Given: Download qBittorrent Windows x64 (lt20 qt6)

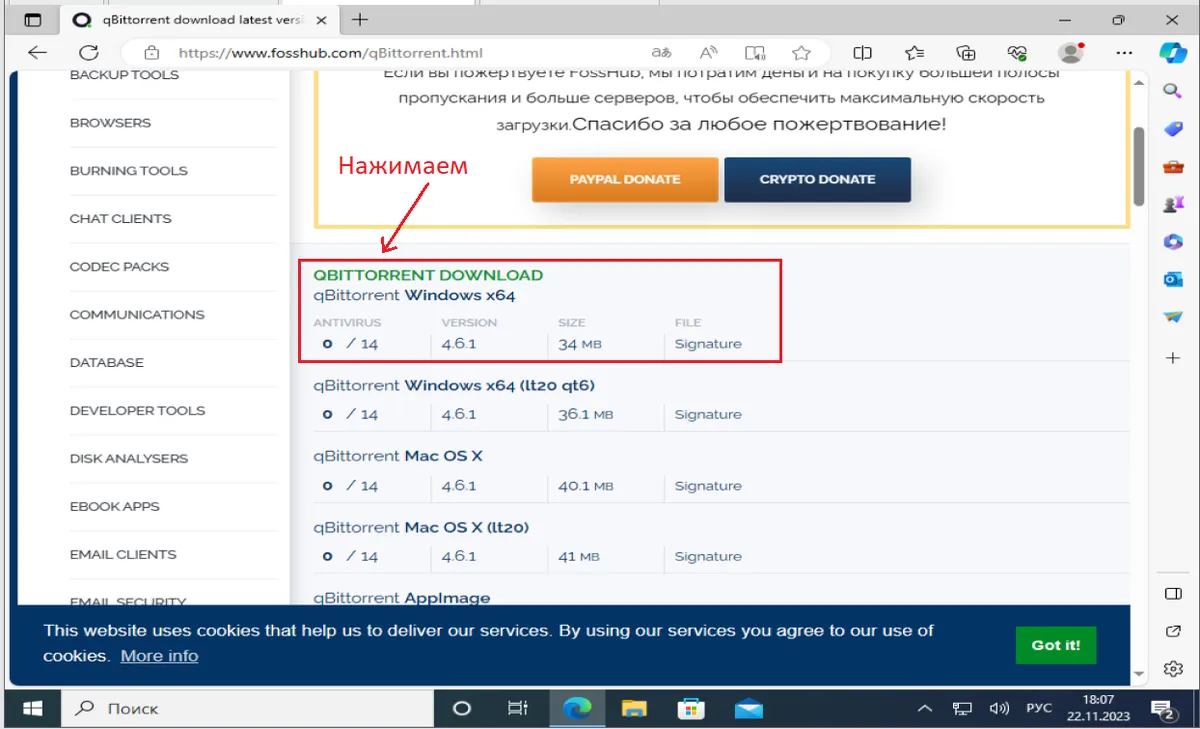Looking at the screenshot, I should (x=454, y=386).
